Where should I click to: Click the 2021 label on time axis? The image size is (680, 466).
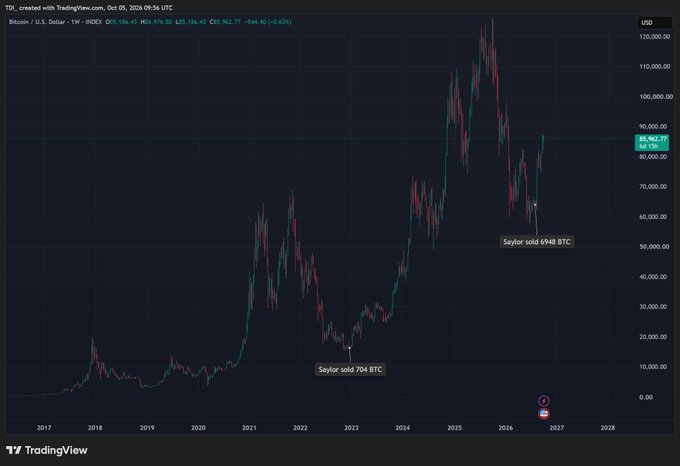click(x=249, y=428)
